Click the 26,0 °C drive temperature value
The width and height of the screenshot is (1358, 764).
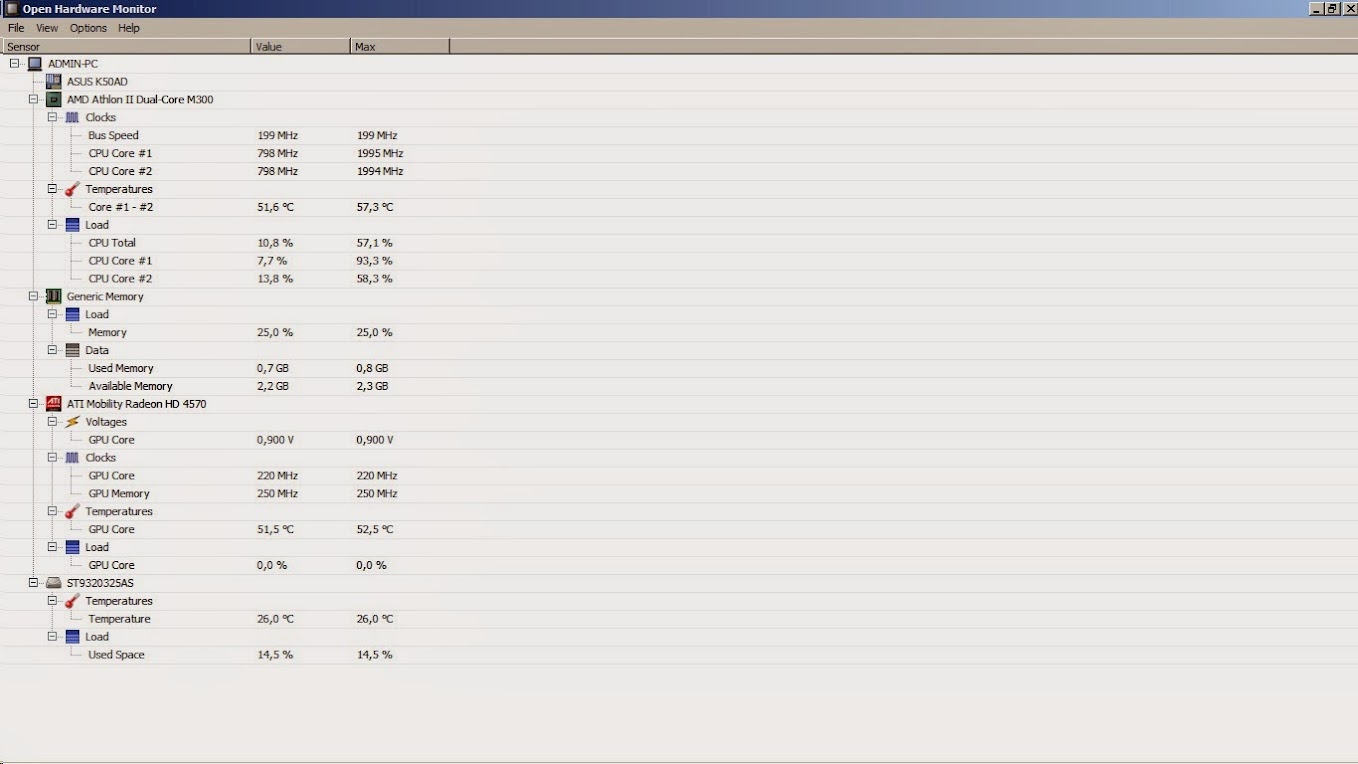coord(275,619)
